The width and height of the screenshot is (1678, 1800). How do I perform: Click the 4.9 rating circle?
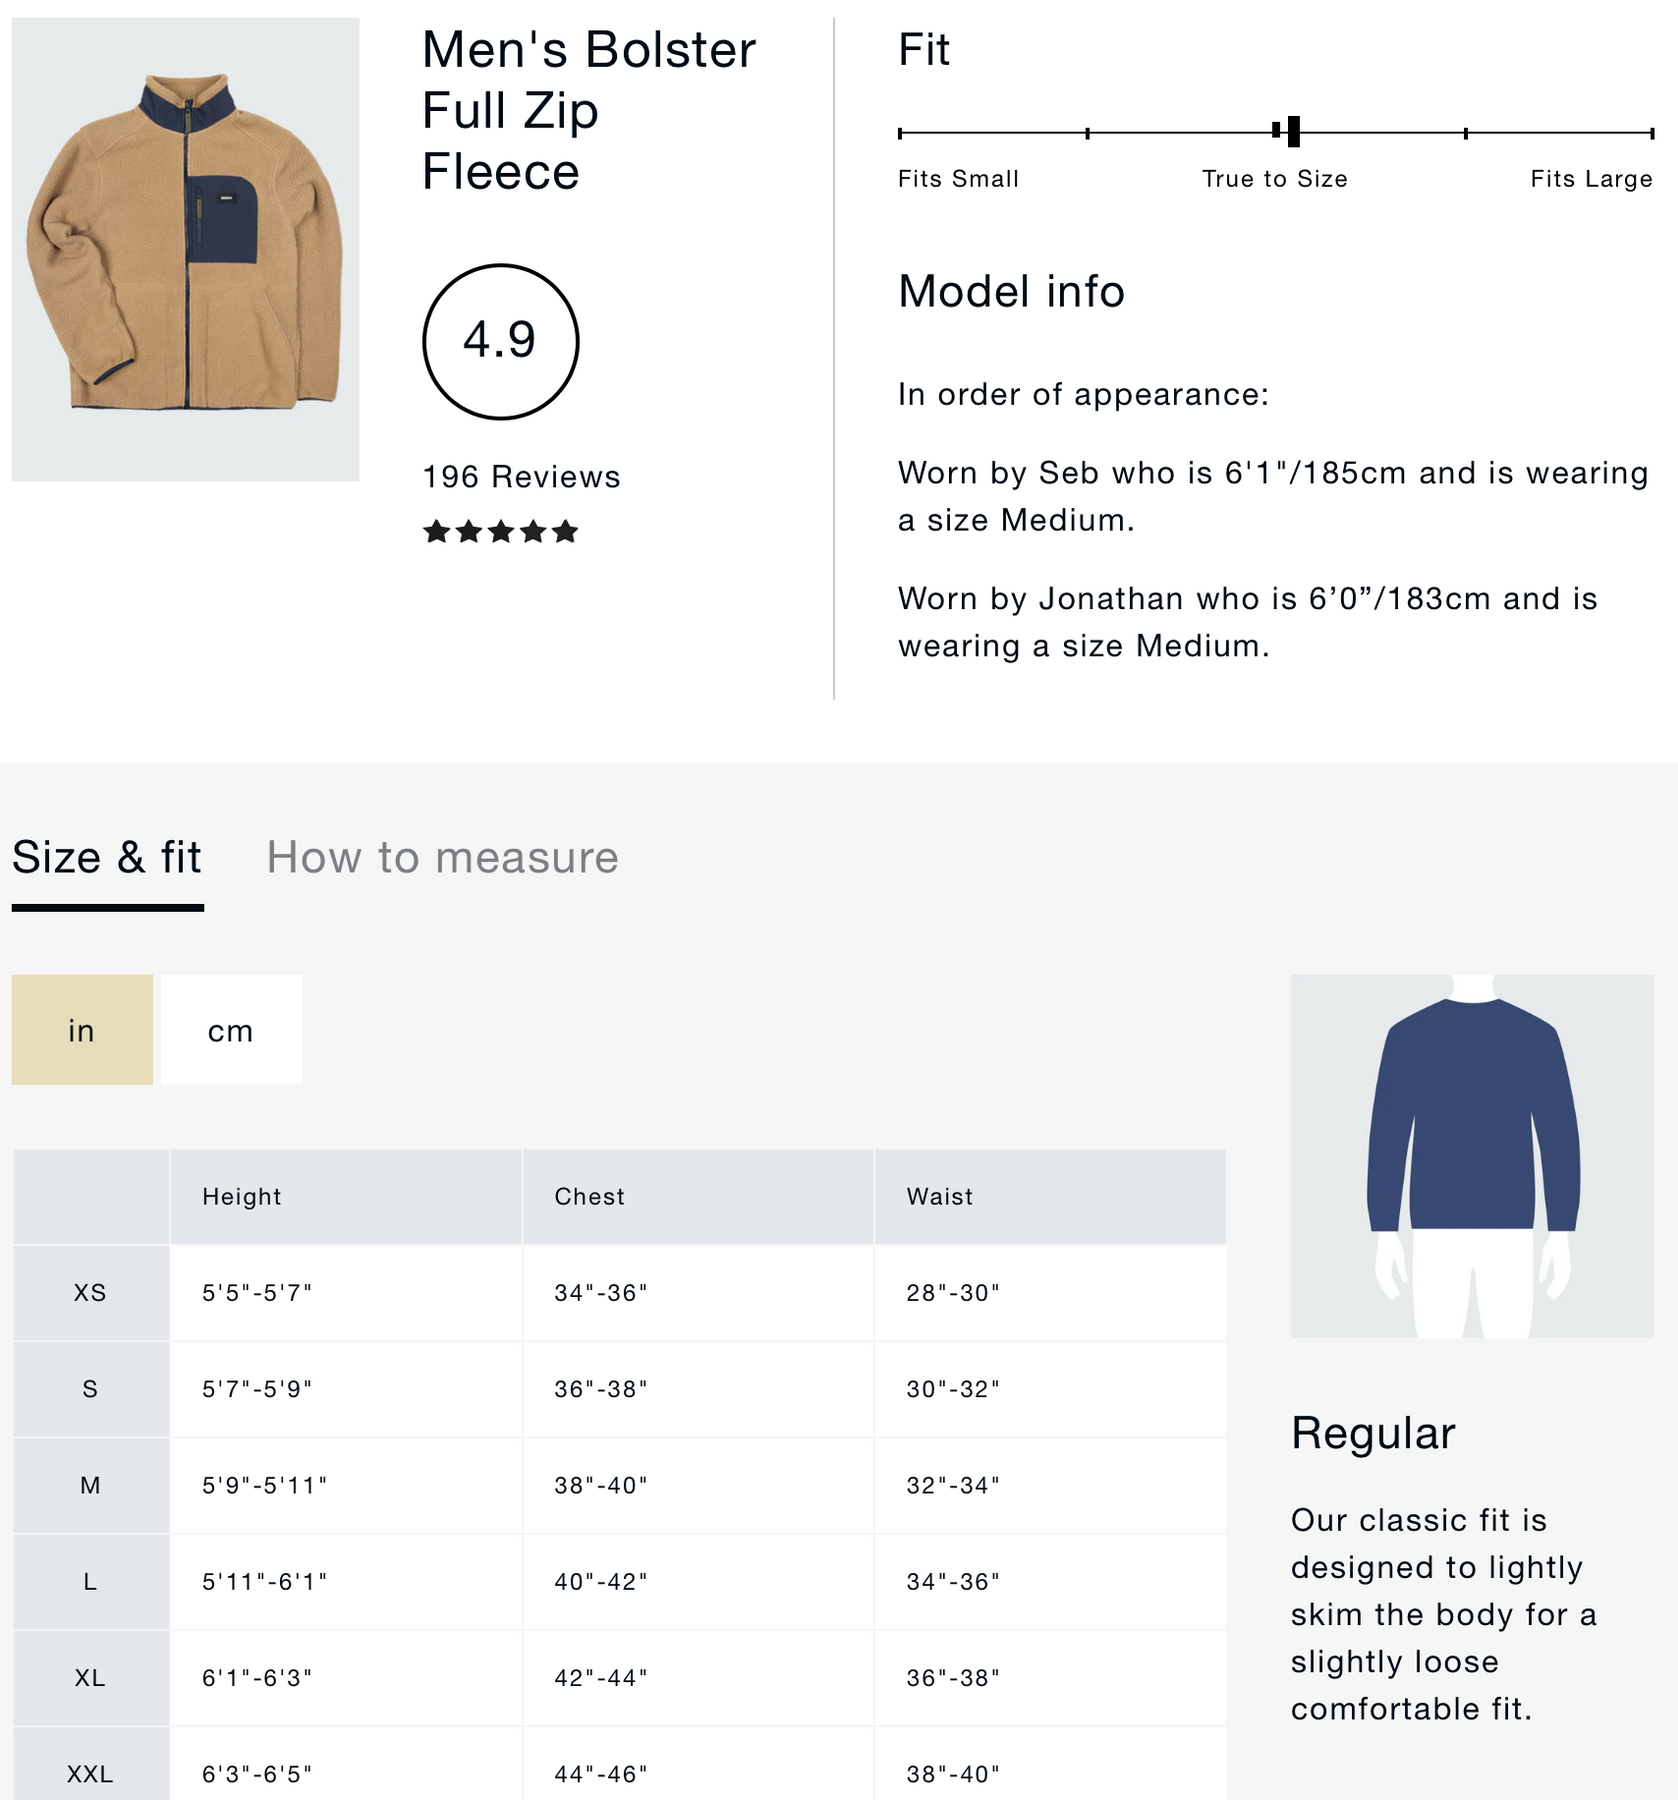click(x=500, y=341)
